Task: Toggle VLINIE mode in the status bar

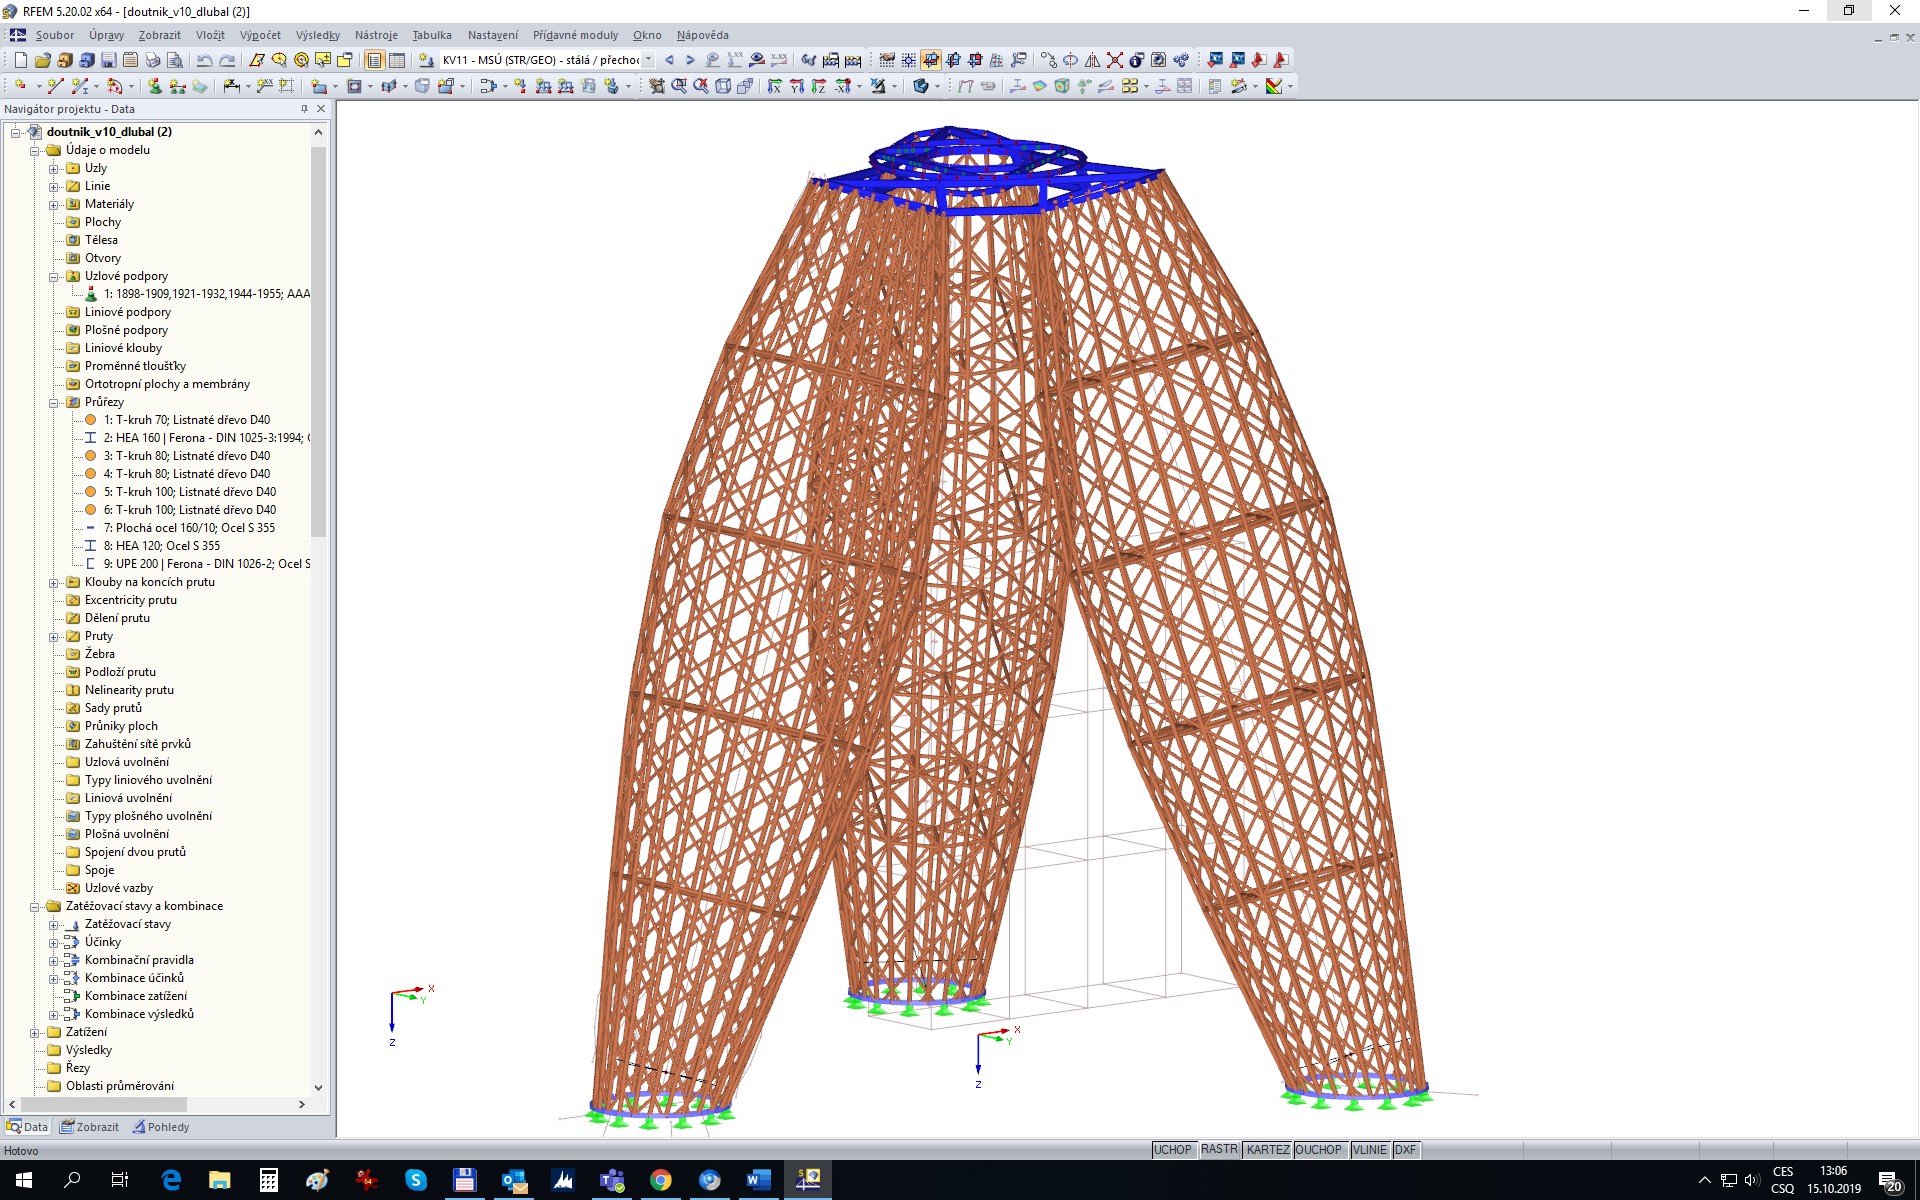Action: (x=1369, y=1150)
